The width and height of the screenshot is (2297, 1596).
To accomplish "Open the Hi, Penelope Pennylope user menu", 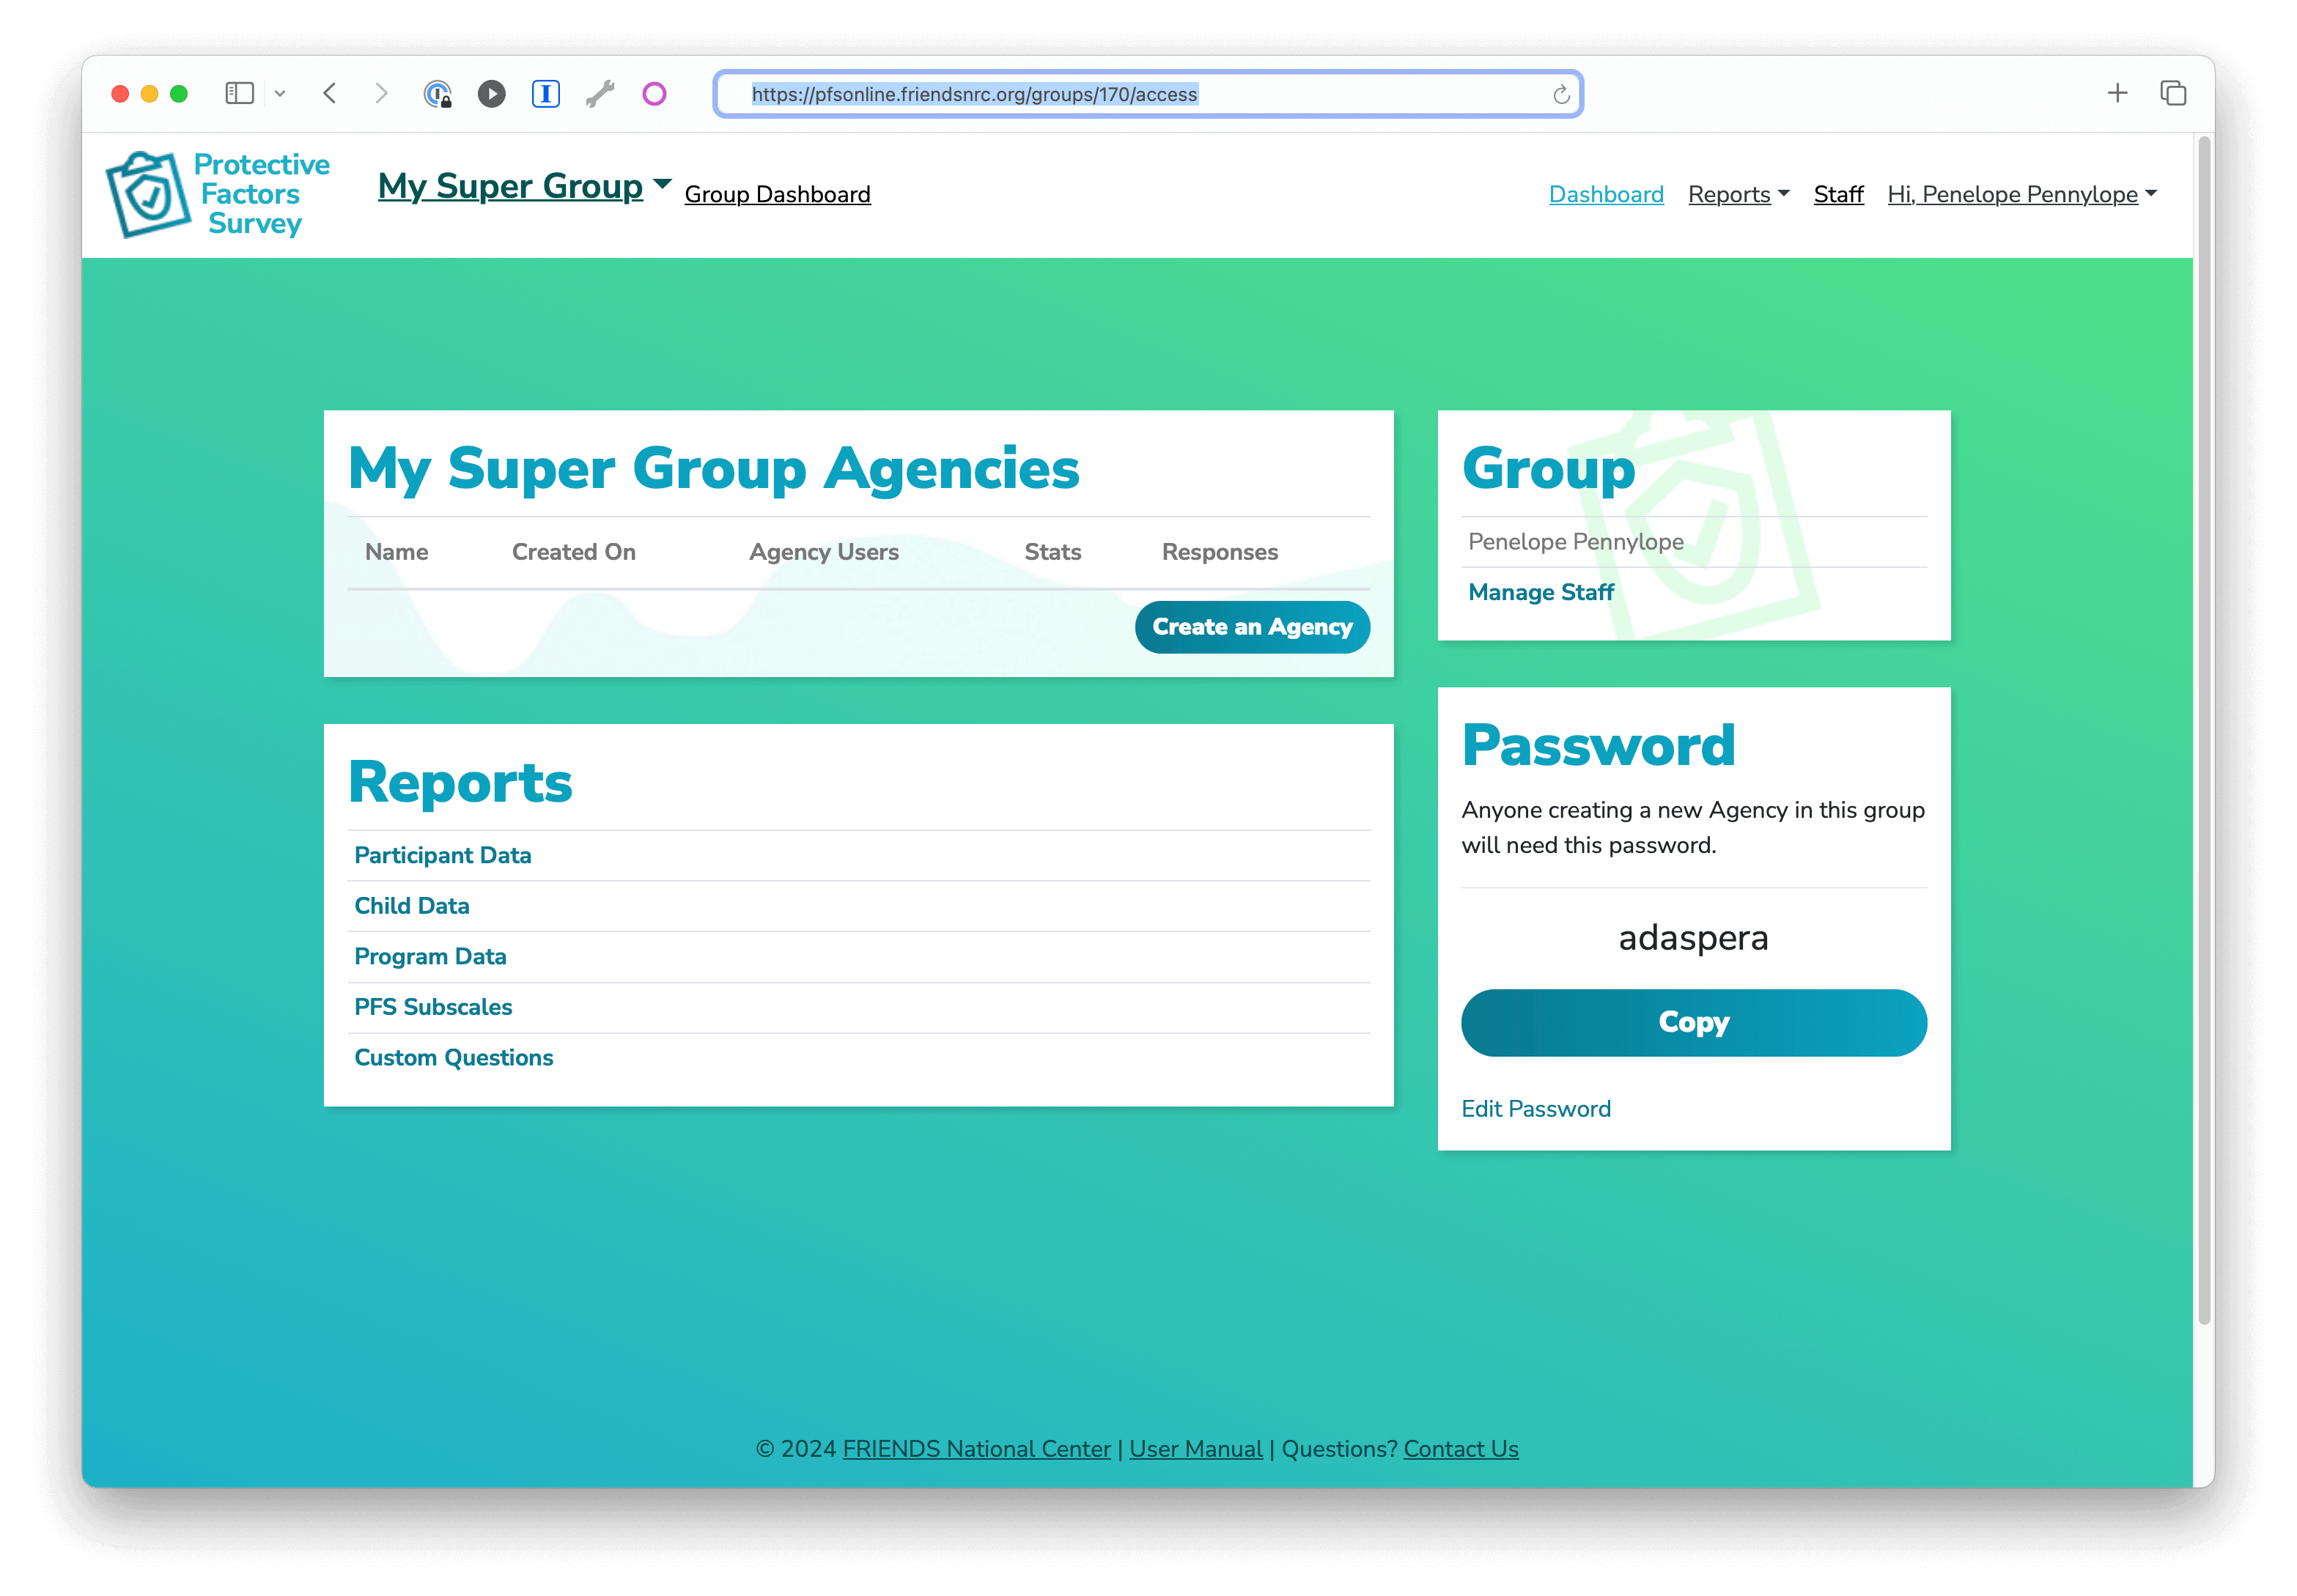I will point(2021,194).
